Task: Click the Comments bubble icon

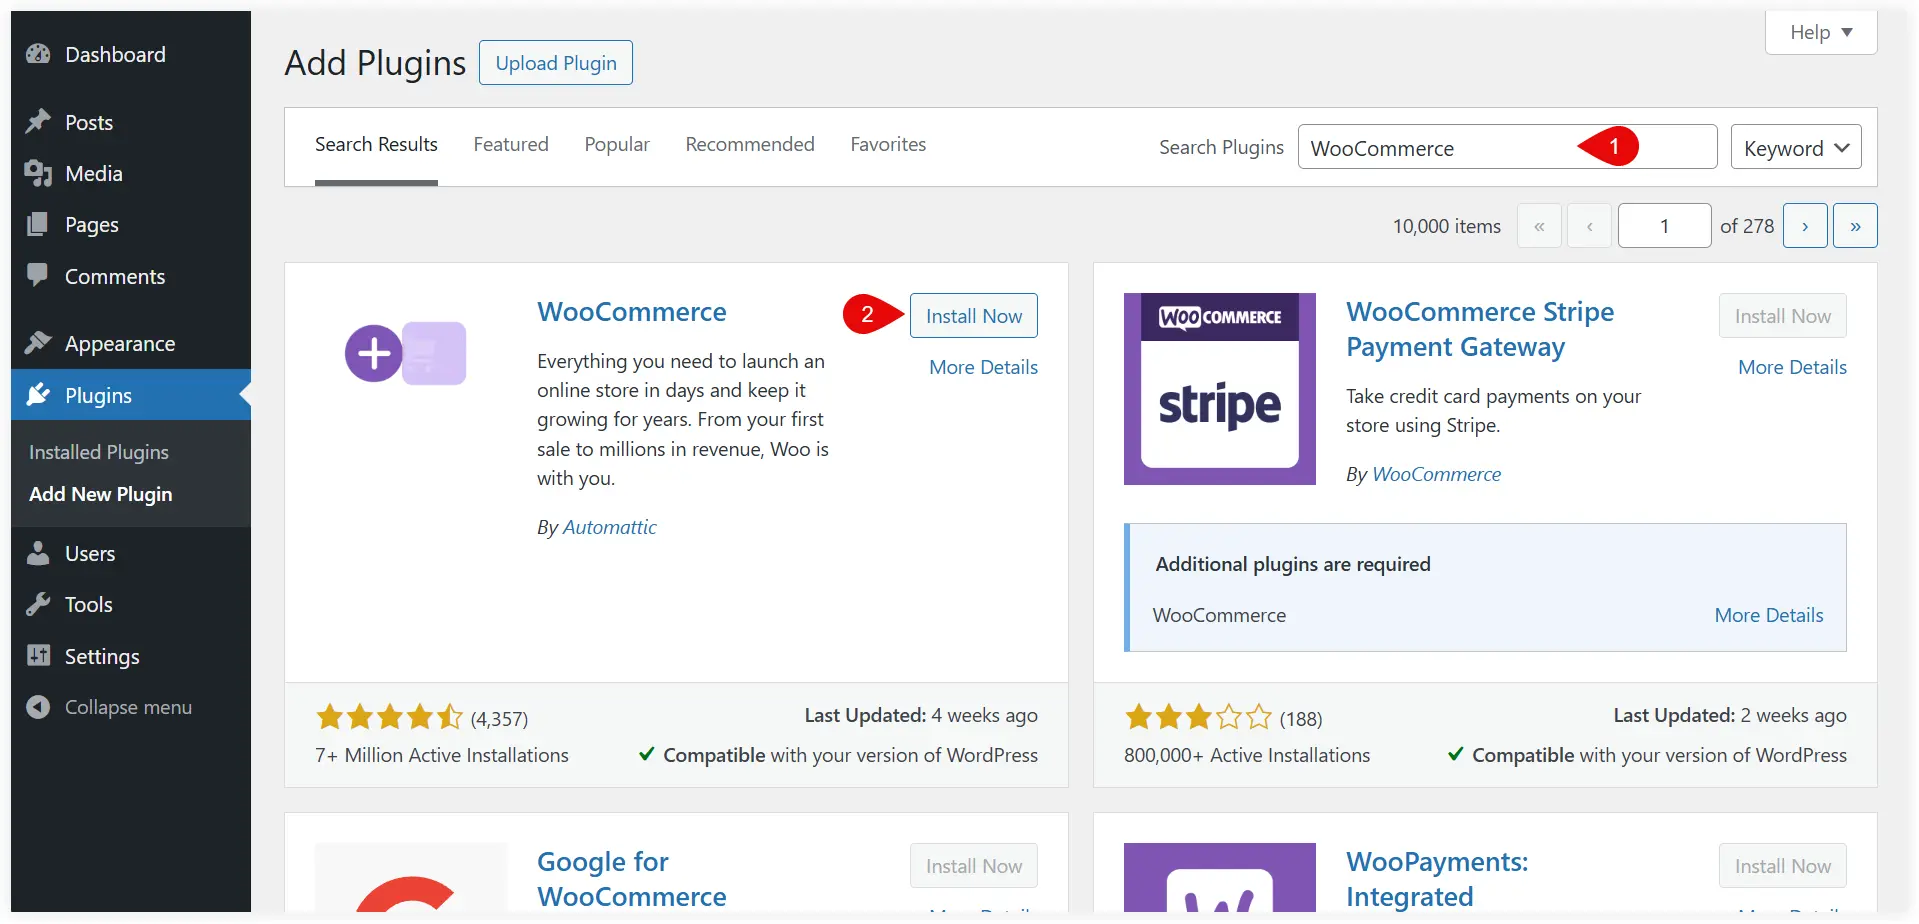Action: click(x=38, y=276)
